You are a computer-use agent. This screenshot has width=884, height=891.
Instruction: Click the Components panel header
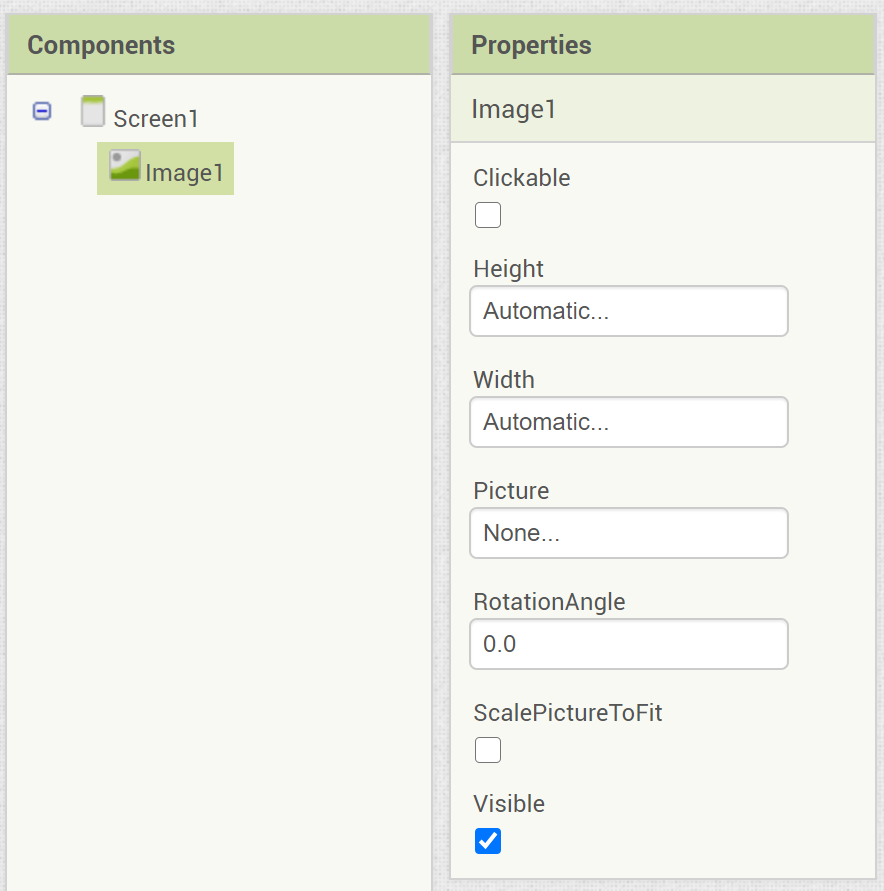101,45
